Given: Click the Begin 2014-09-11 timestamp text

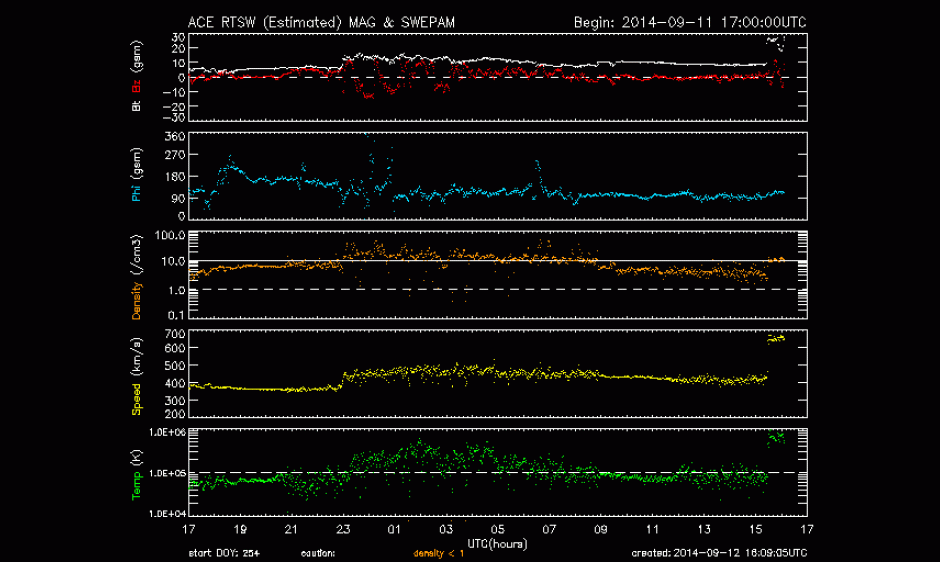Looking at the screenshot, I should (689, 21).
